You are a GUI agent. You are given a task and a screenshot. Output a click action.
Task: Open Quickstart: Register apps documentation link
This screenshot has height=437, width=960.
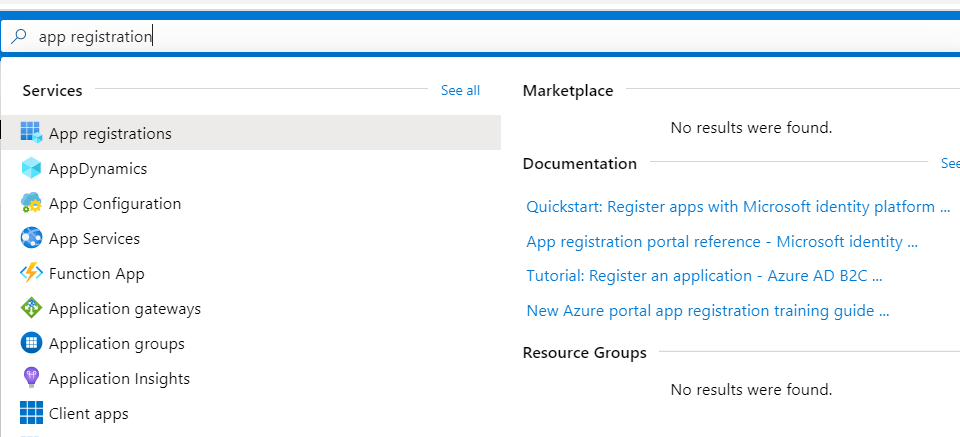point(737,207)
